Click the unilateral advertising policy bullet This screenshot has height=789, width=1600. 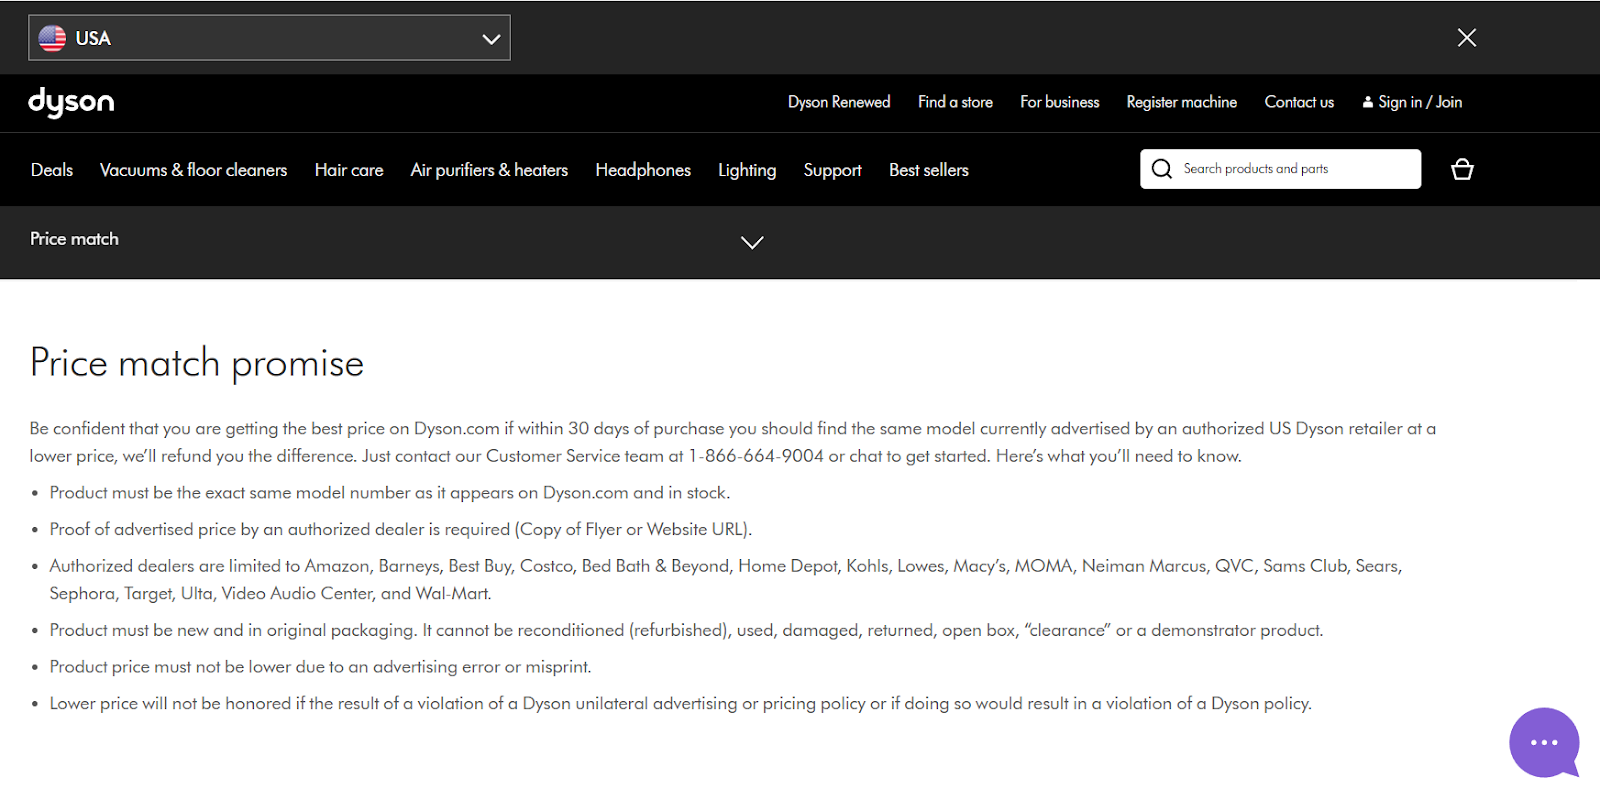coord(681,703)
